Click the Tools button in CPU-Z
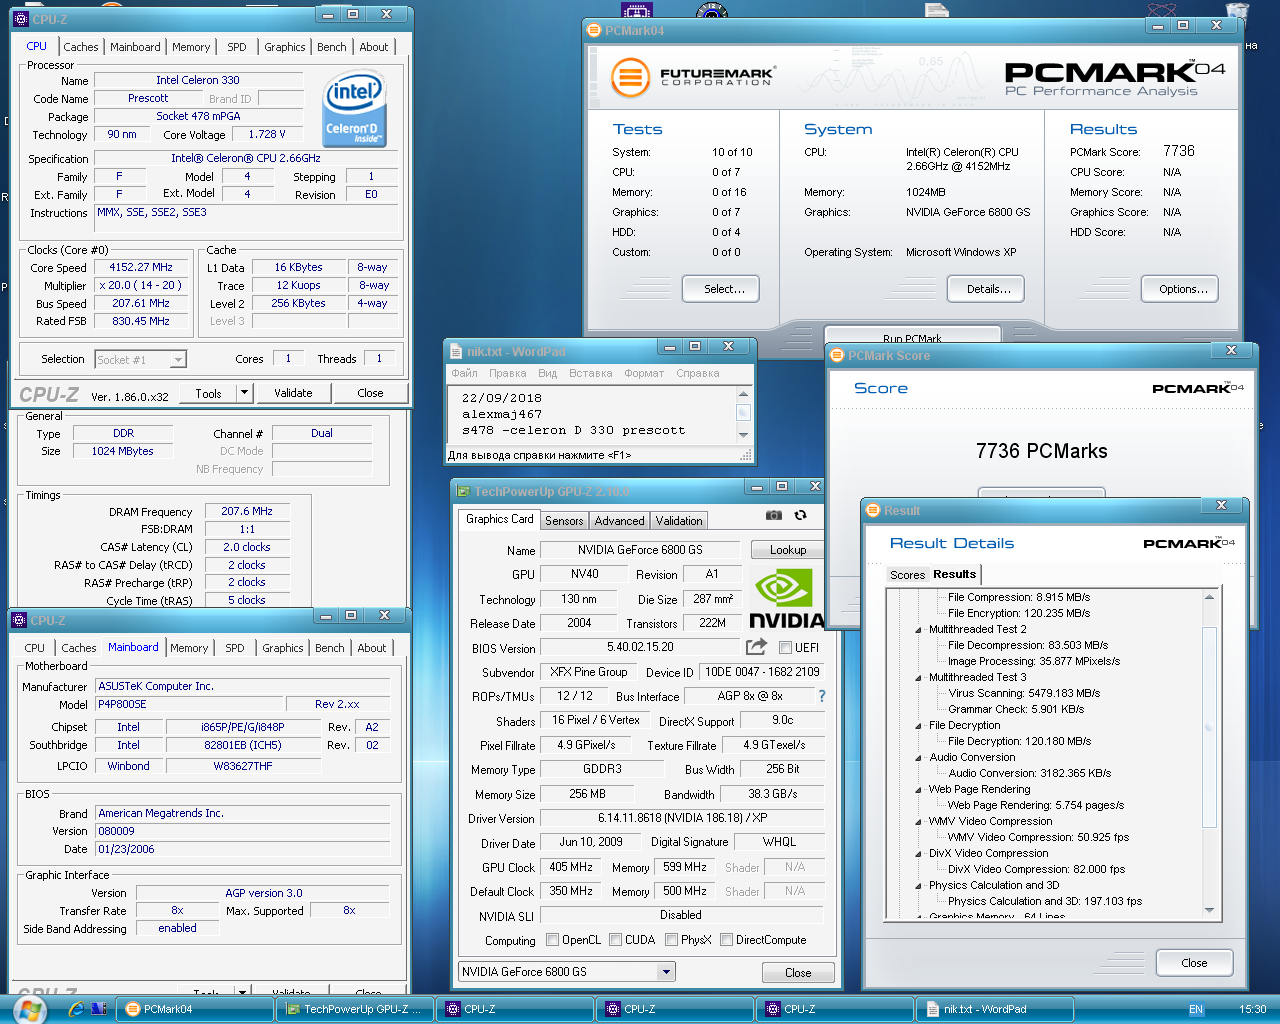This screenshot has height=1024, width=1280. 208,392
